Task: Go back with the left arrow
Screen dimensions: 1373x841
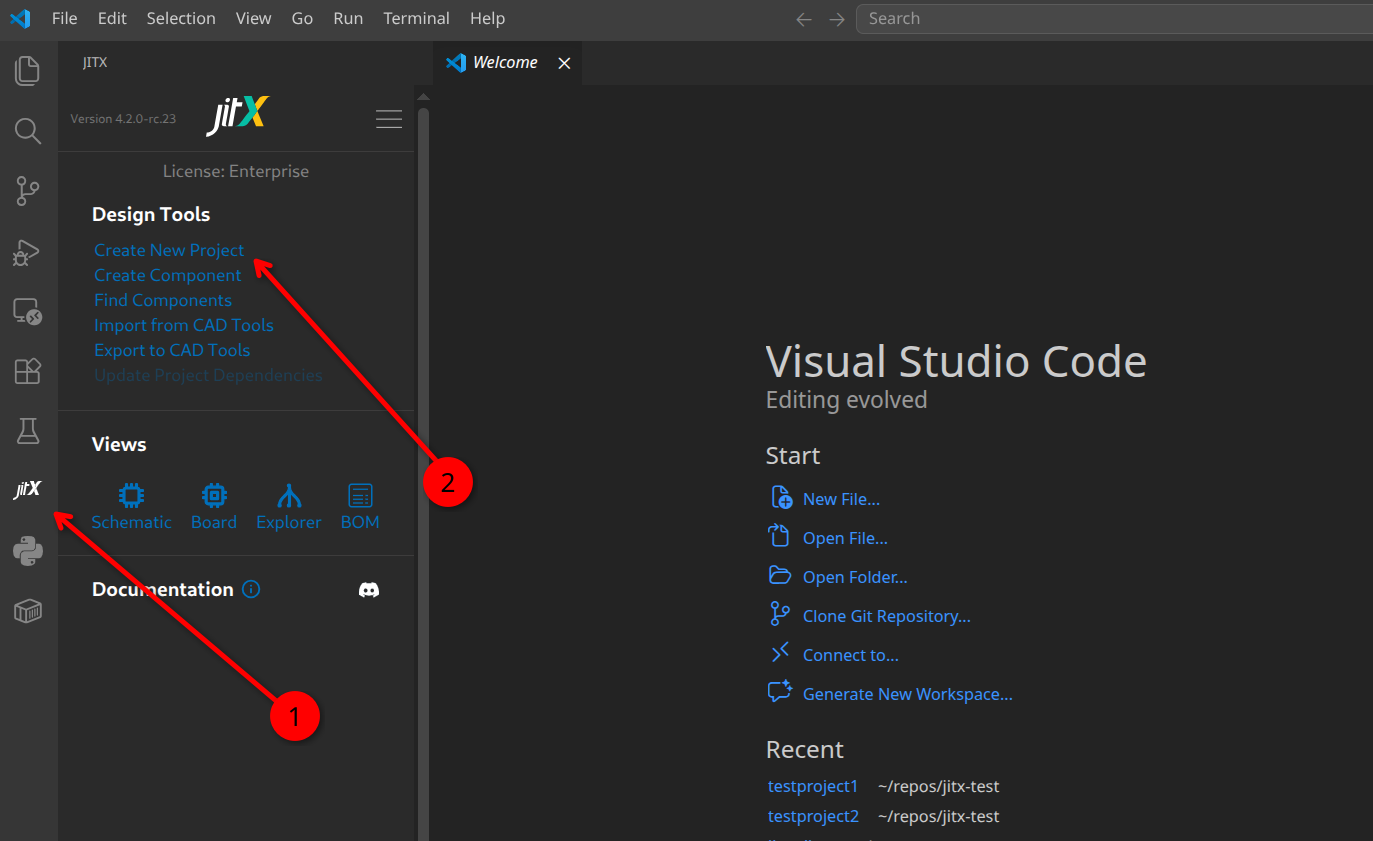Action: (x=804, y=19)
